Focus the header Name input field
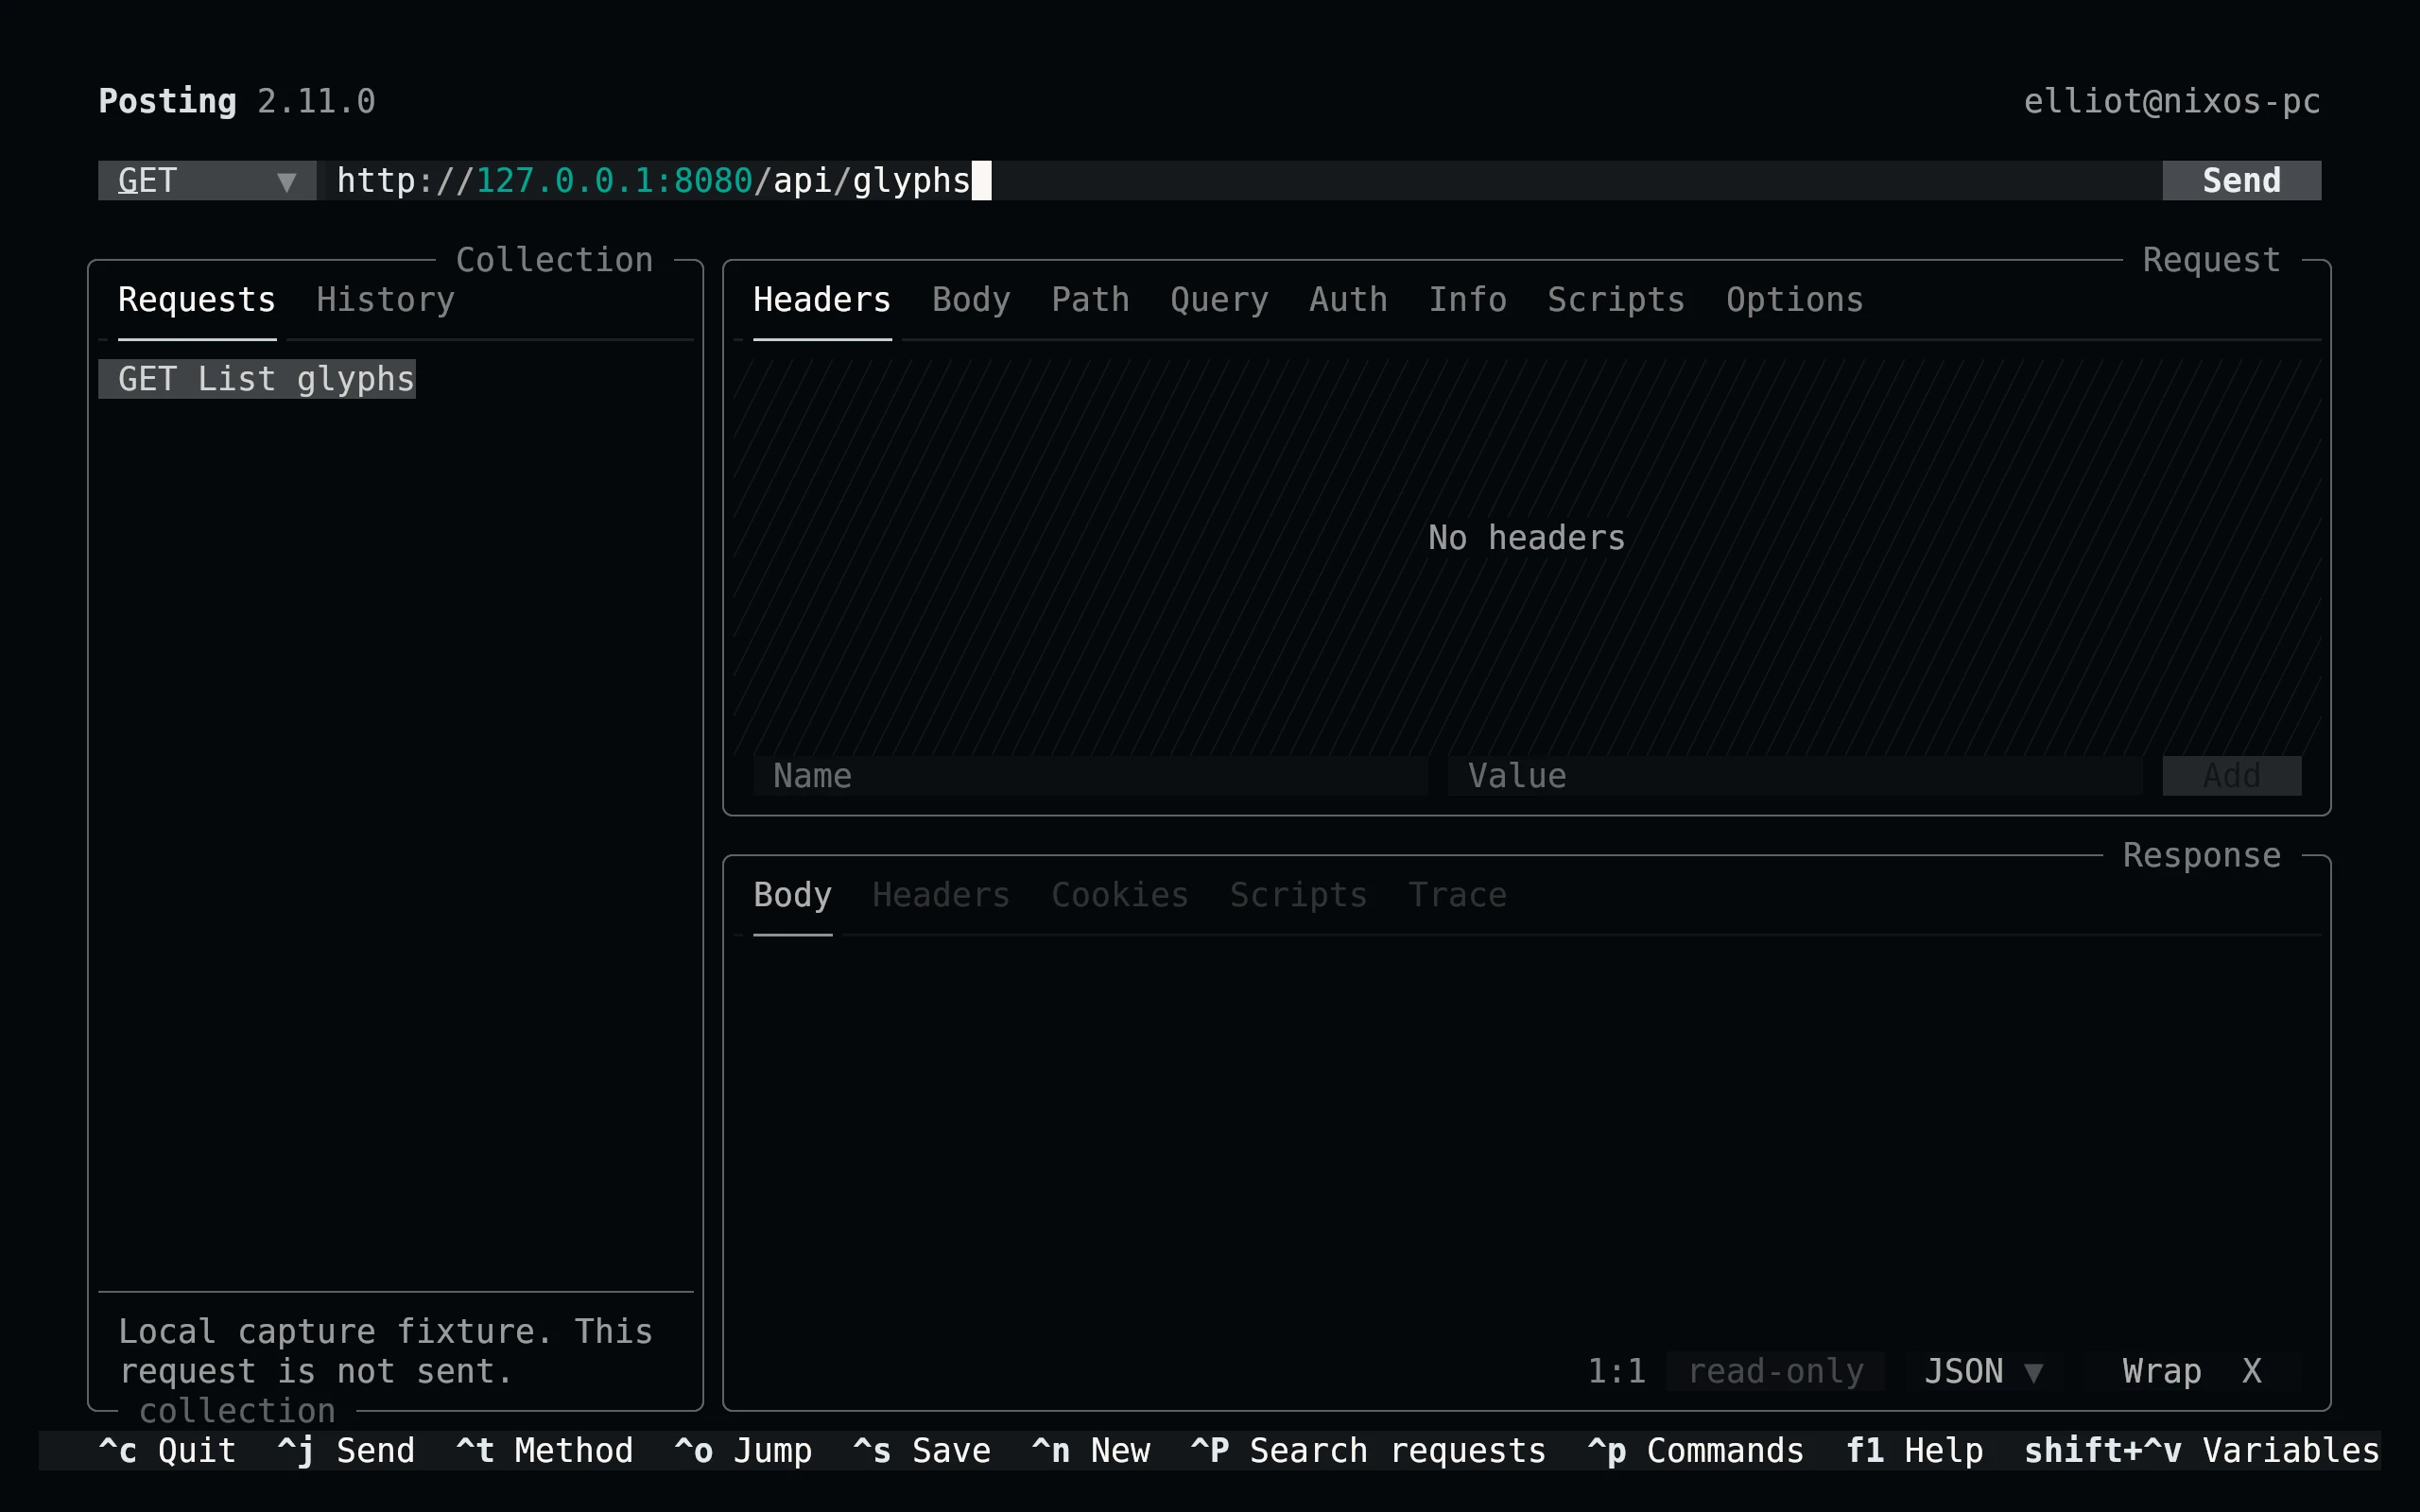This screenshot has height=1512, width=2420. (1090, 776)
